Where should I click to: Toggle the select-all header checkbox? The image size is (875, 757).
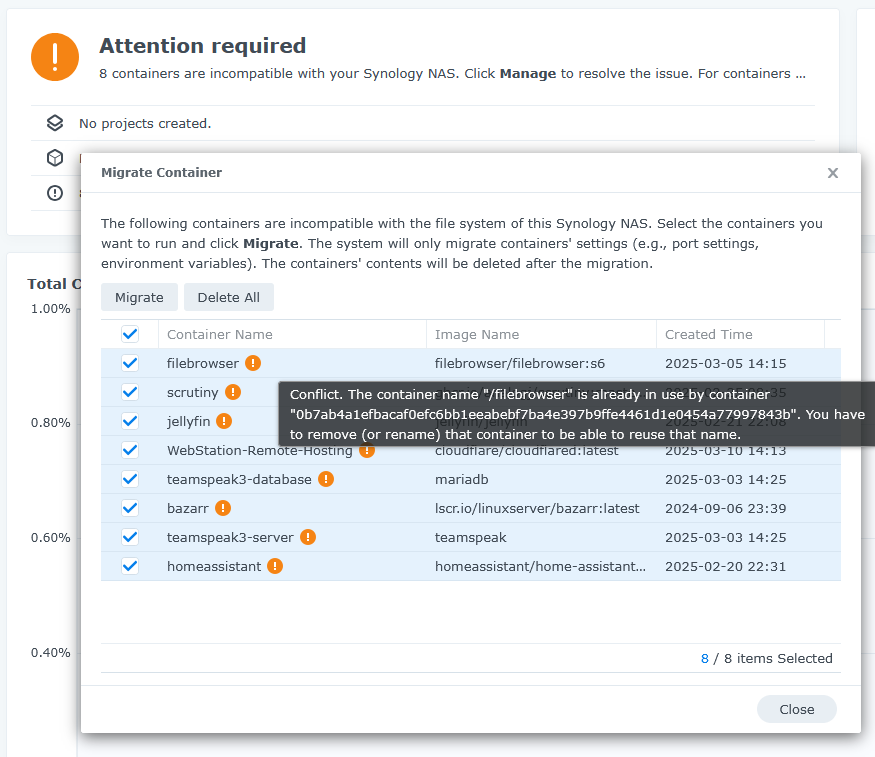tap(130, 334)
